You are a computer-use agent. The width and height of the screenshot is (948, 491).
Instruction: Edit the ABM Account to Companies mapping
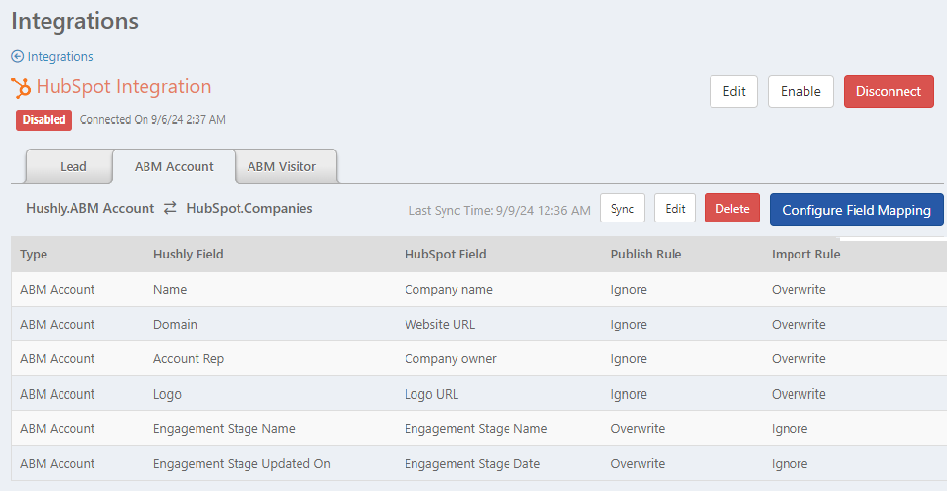pos(675,209)
